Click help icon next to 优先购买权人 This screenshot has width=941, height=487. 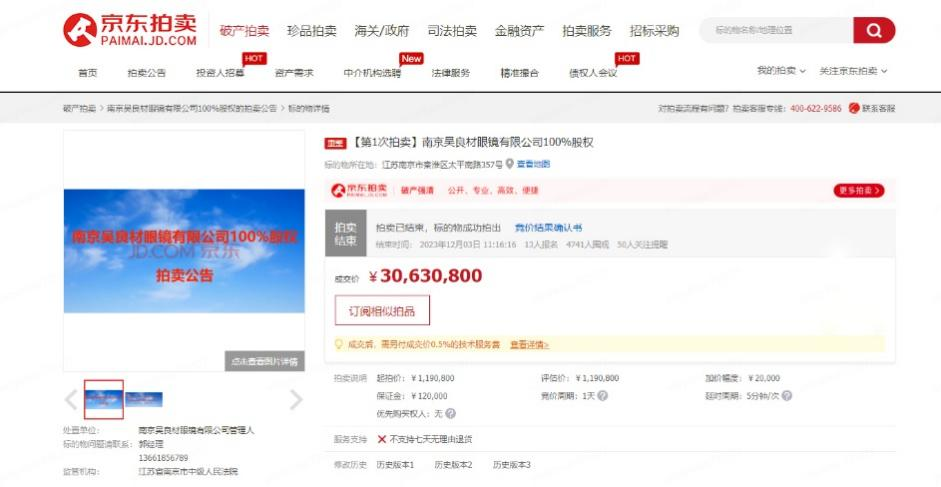tap(450, 413)
